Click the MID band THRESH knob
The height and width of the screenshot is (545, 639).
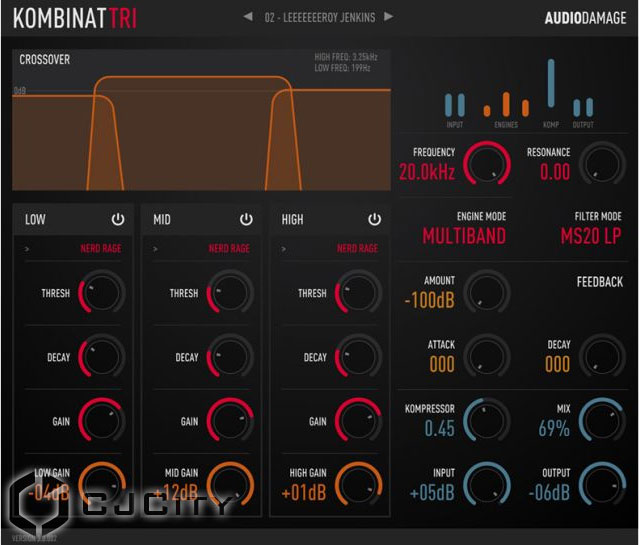[230, 292]
